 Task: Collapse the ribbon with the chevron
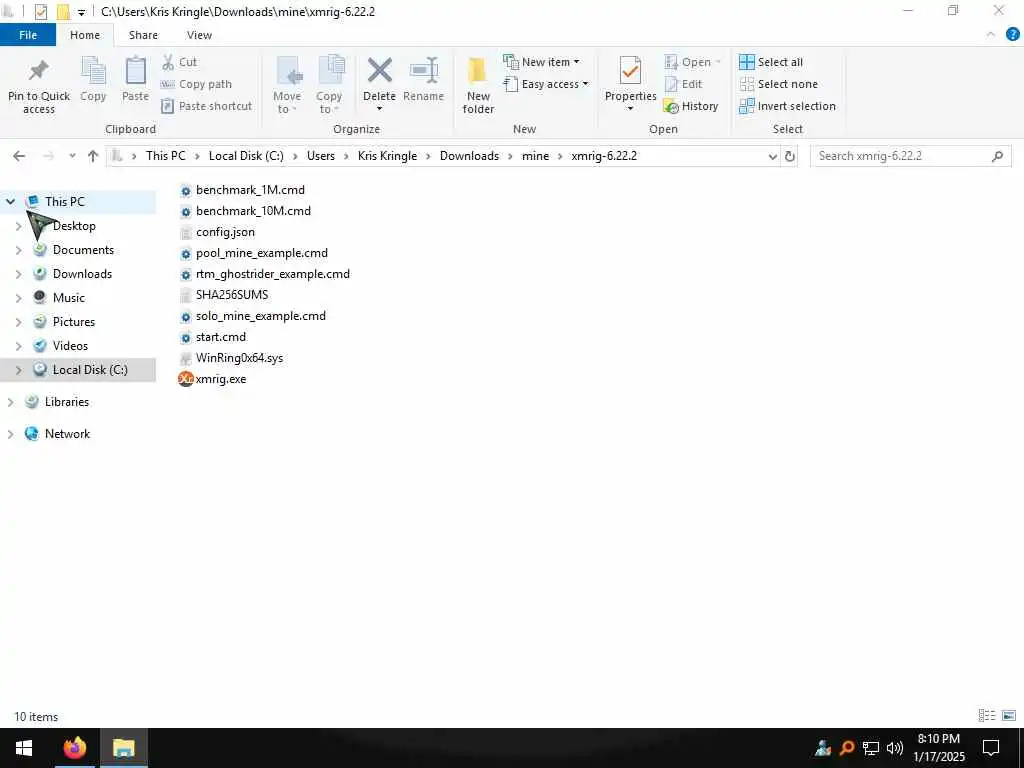[991, 35]
